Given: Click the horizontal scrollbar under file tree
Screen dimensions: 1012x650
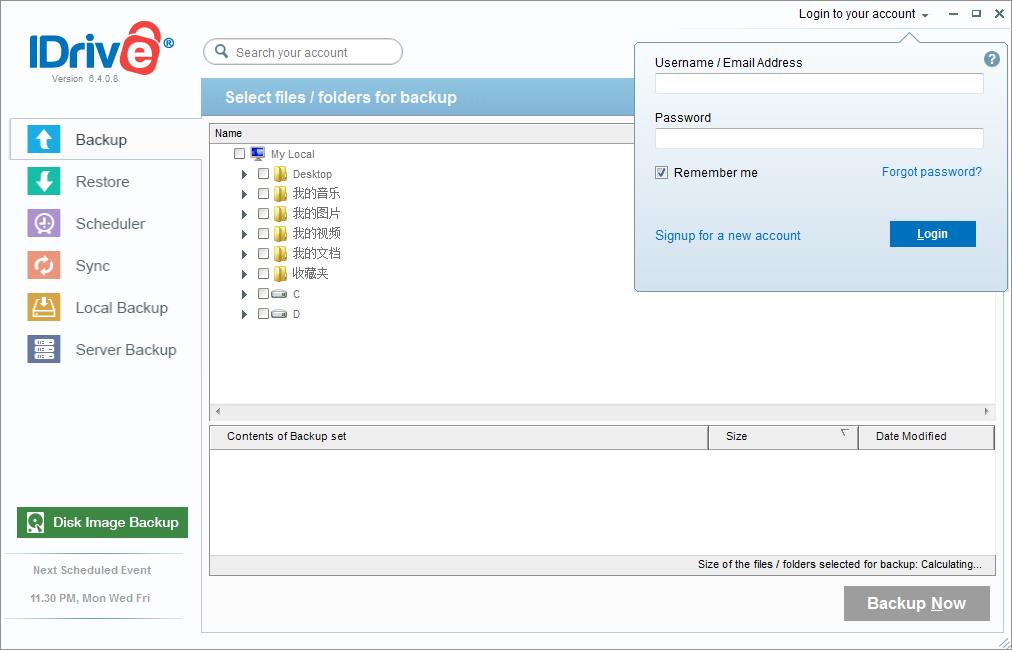Looking at the screenshot, I should [602, 411].
